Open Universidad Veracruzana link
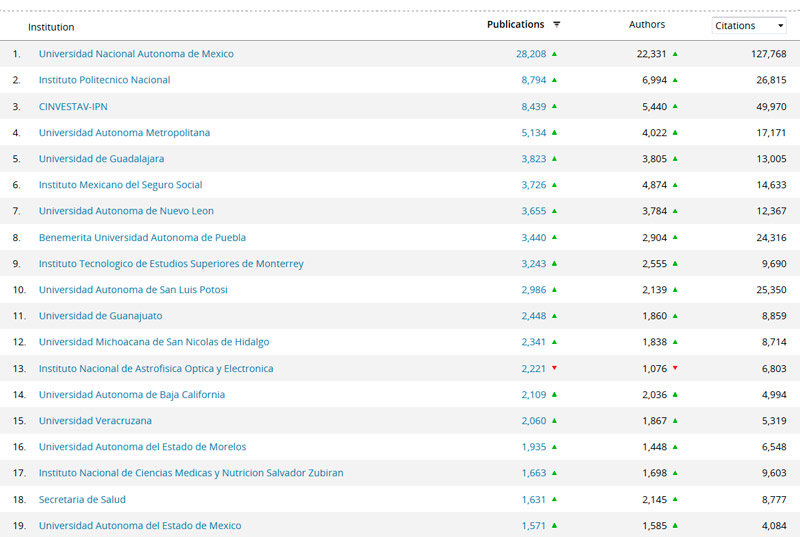 click(95, 421)
